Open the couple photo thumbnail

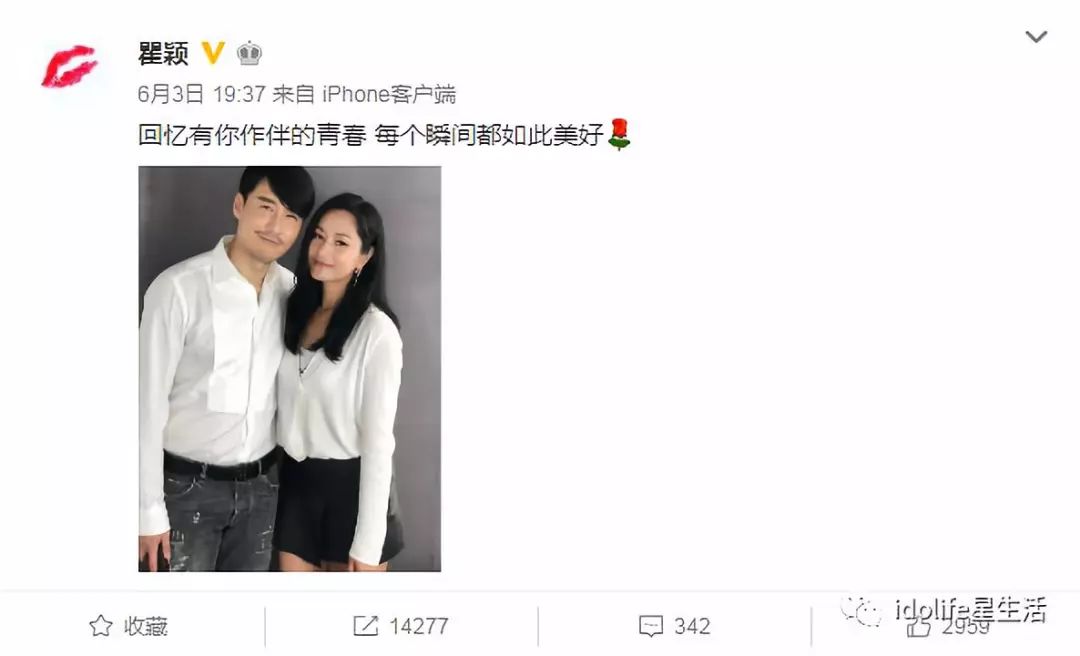pyautogui.click(x=289, y=369)
